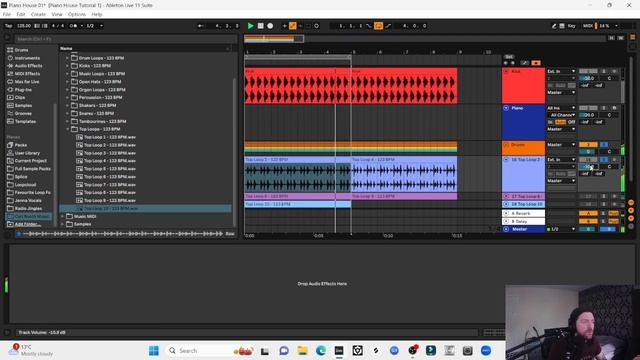Open the View menu

57,14
